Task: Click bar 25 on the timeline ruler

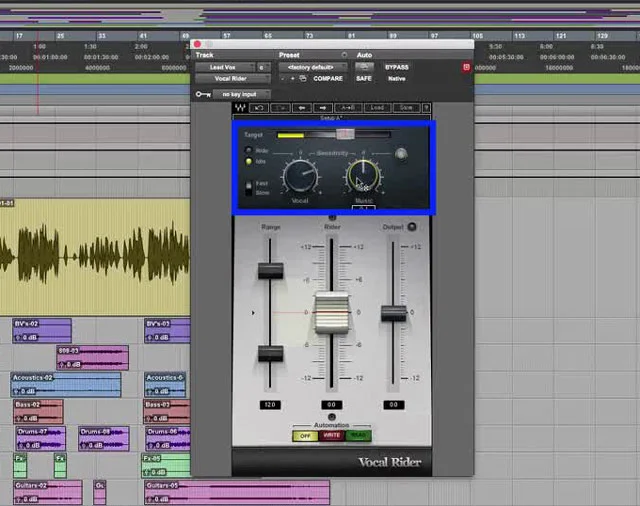Action: [60, 36]
